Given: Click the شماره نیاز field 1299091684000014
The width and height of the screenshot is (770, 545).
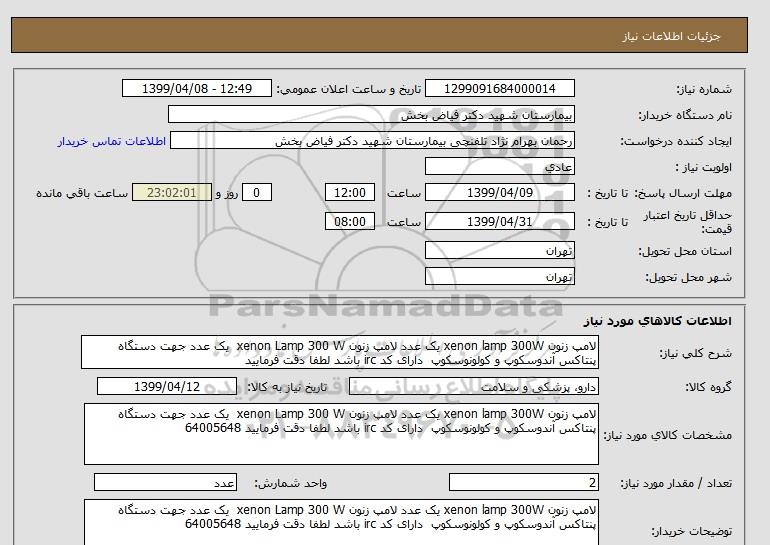Looking at the screenshot, I should 499,88.
